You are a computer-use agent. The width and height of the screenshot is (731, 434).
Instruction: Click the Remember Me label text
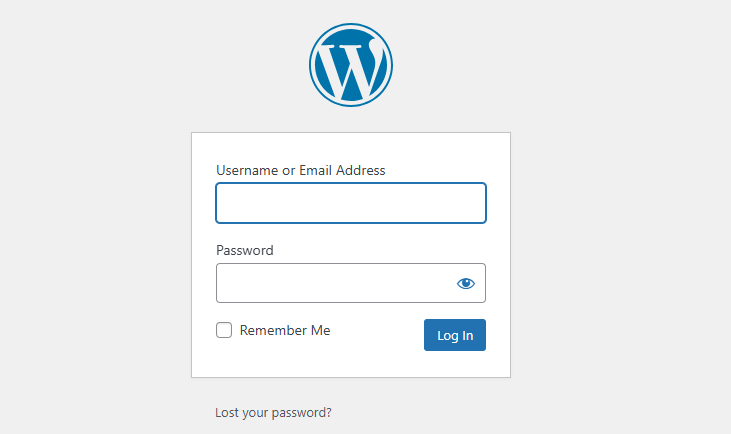pos(285,330)
